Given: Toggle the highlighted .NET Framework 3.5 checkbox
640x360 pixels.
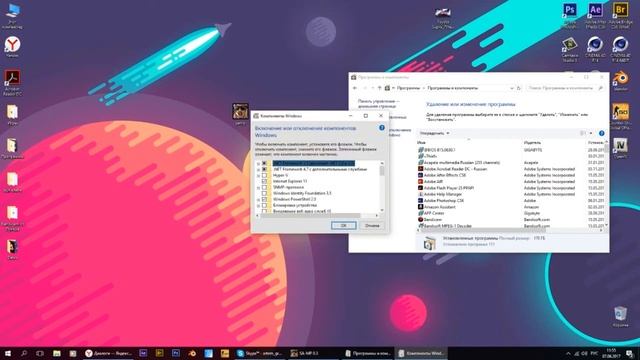Looking at the screenshot, I should [264, 163].
